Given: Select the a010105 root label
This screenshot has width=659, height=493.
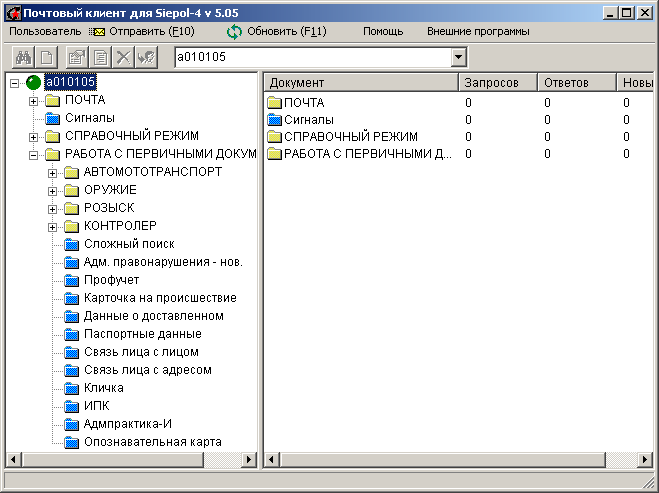Looking at the screenshot, I should [x=70, y=82].
